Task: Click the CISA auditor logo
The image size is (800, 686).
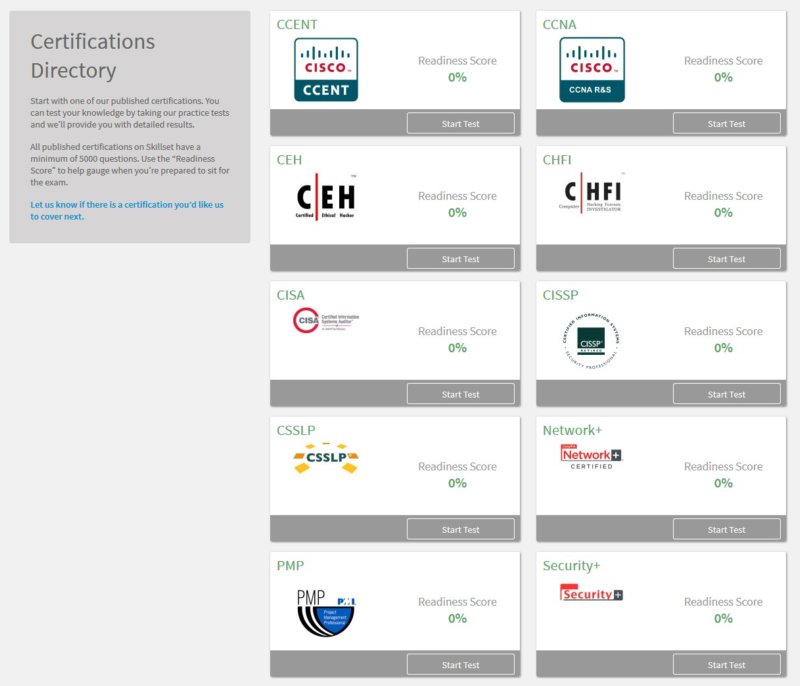Action: tap(326, 320)
